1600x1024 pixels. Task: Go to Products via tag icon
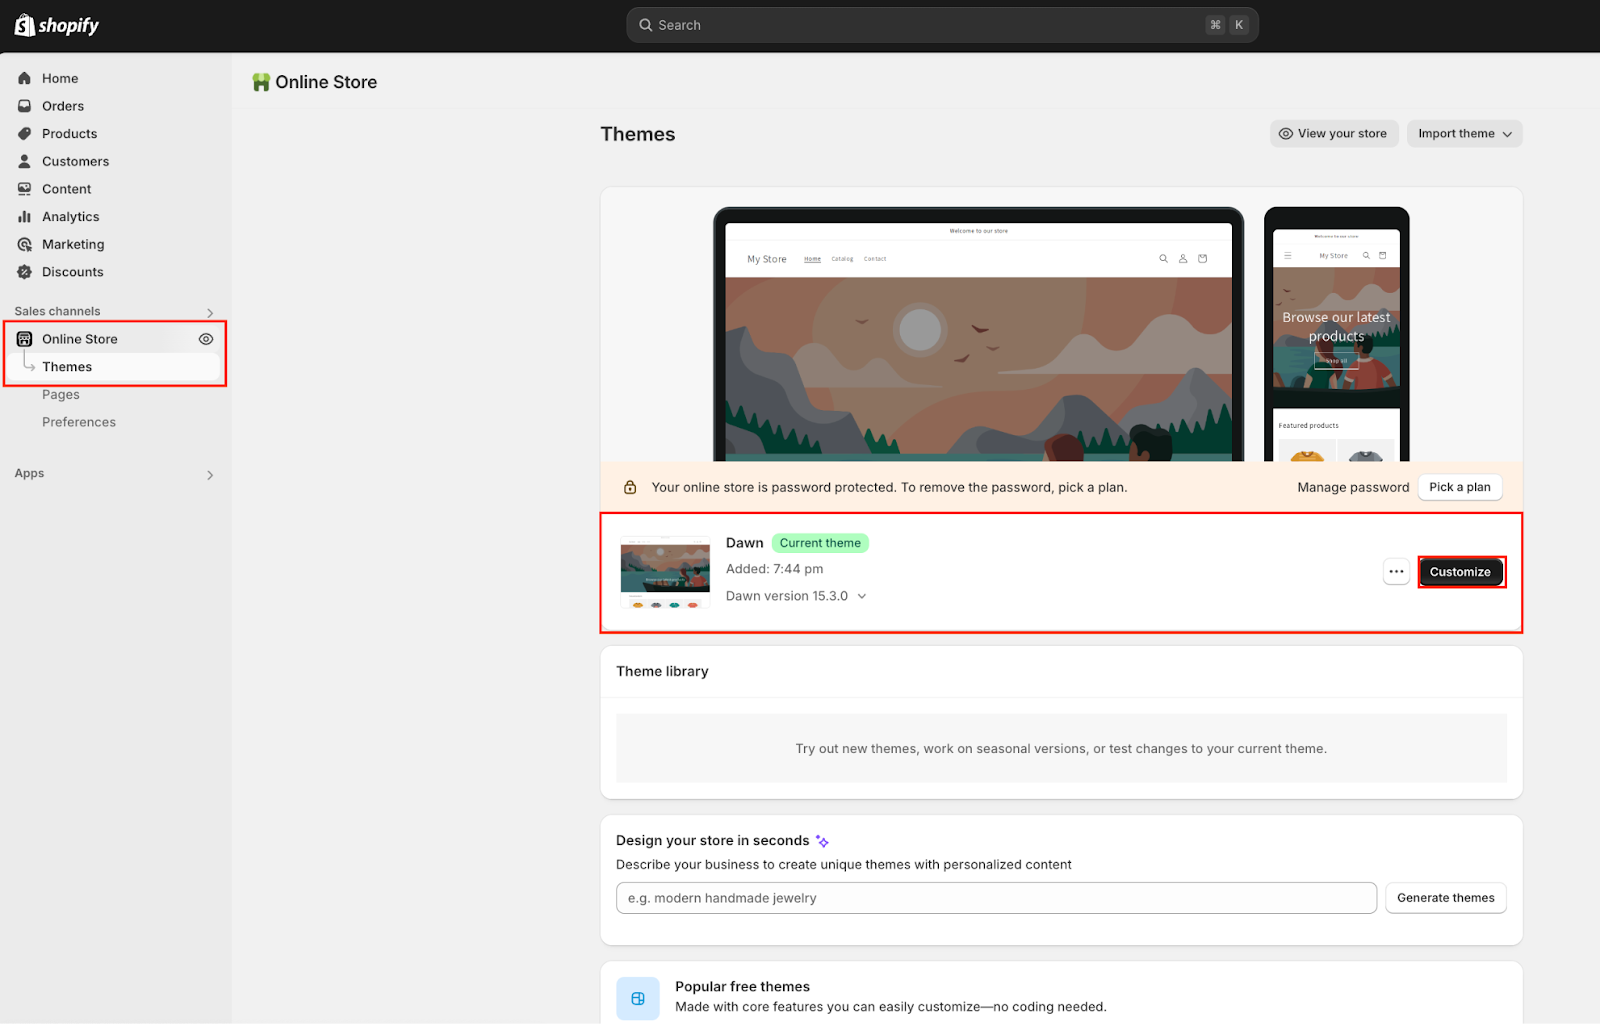(x=24, y=134)
